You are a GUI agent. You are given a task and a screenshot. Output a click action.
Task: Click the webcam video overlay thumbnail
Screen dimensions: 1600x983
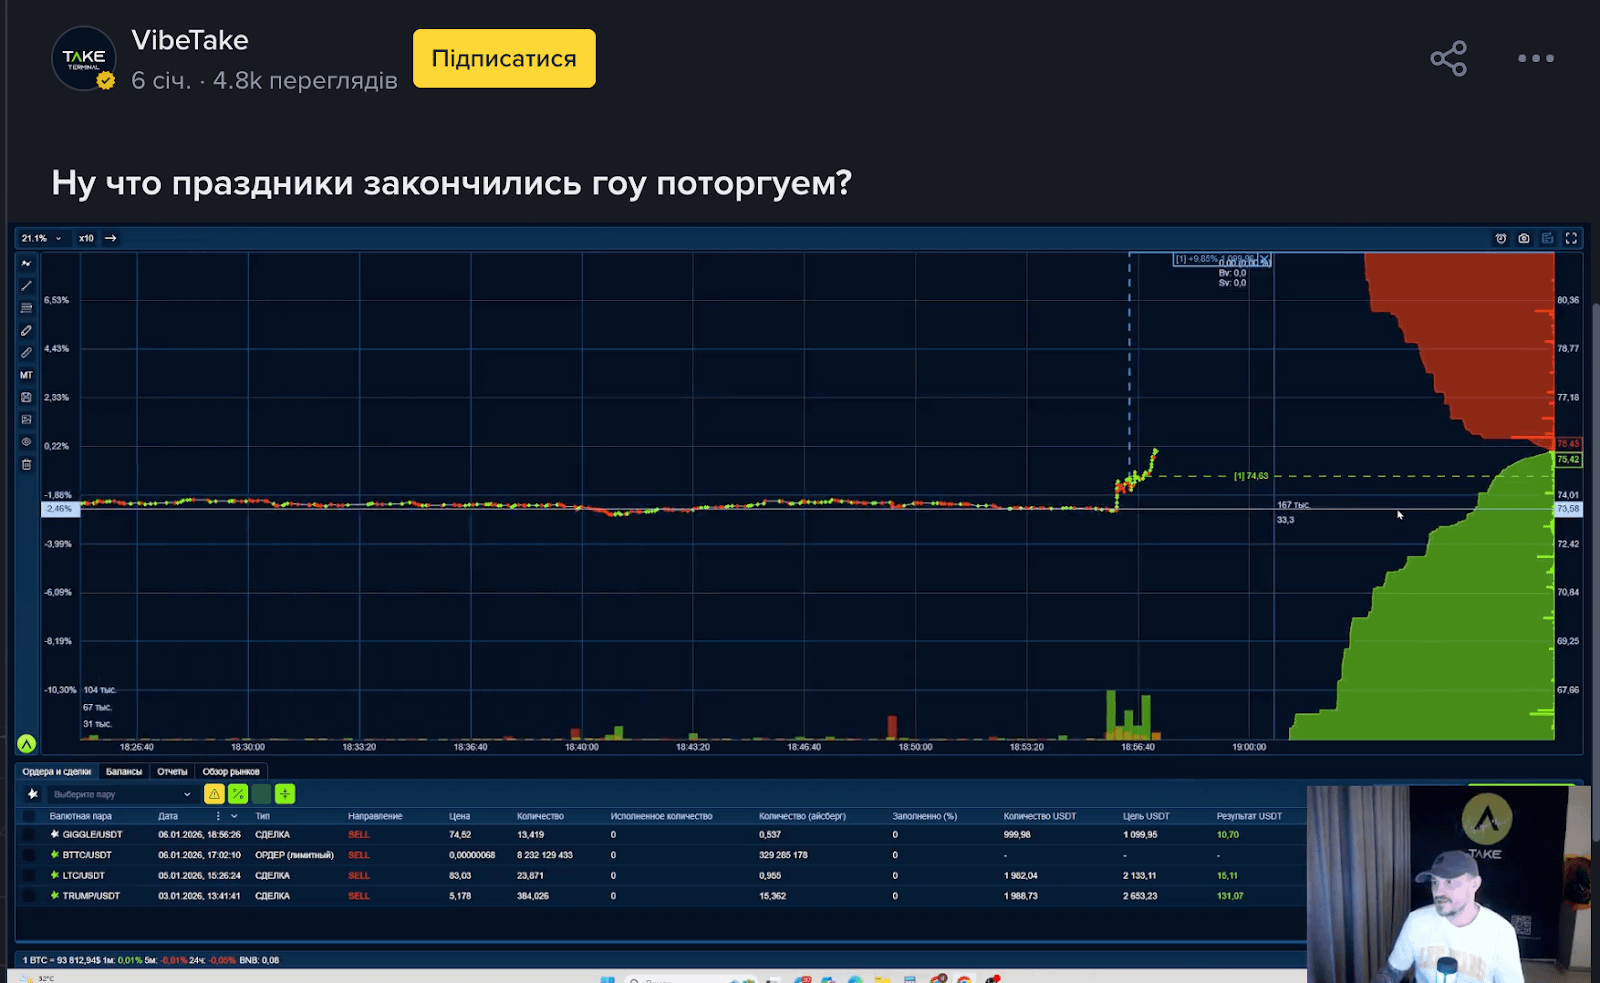pyautogui.click(x=1448, y=884)
